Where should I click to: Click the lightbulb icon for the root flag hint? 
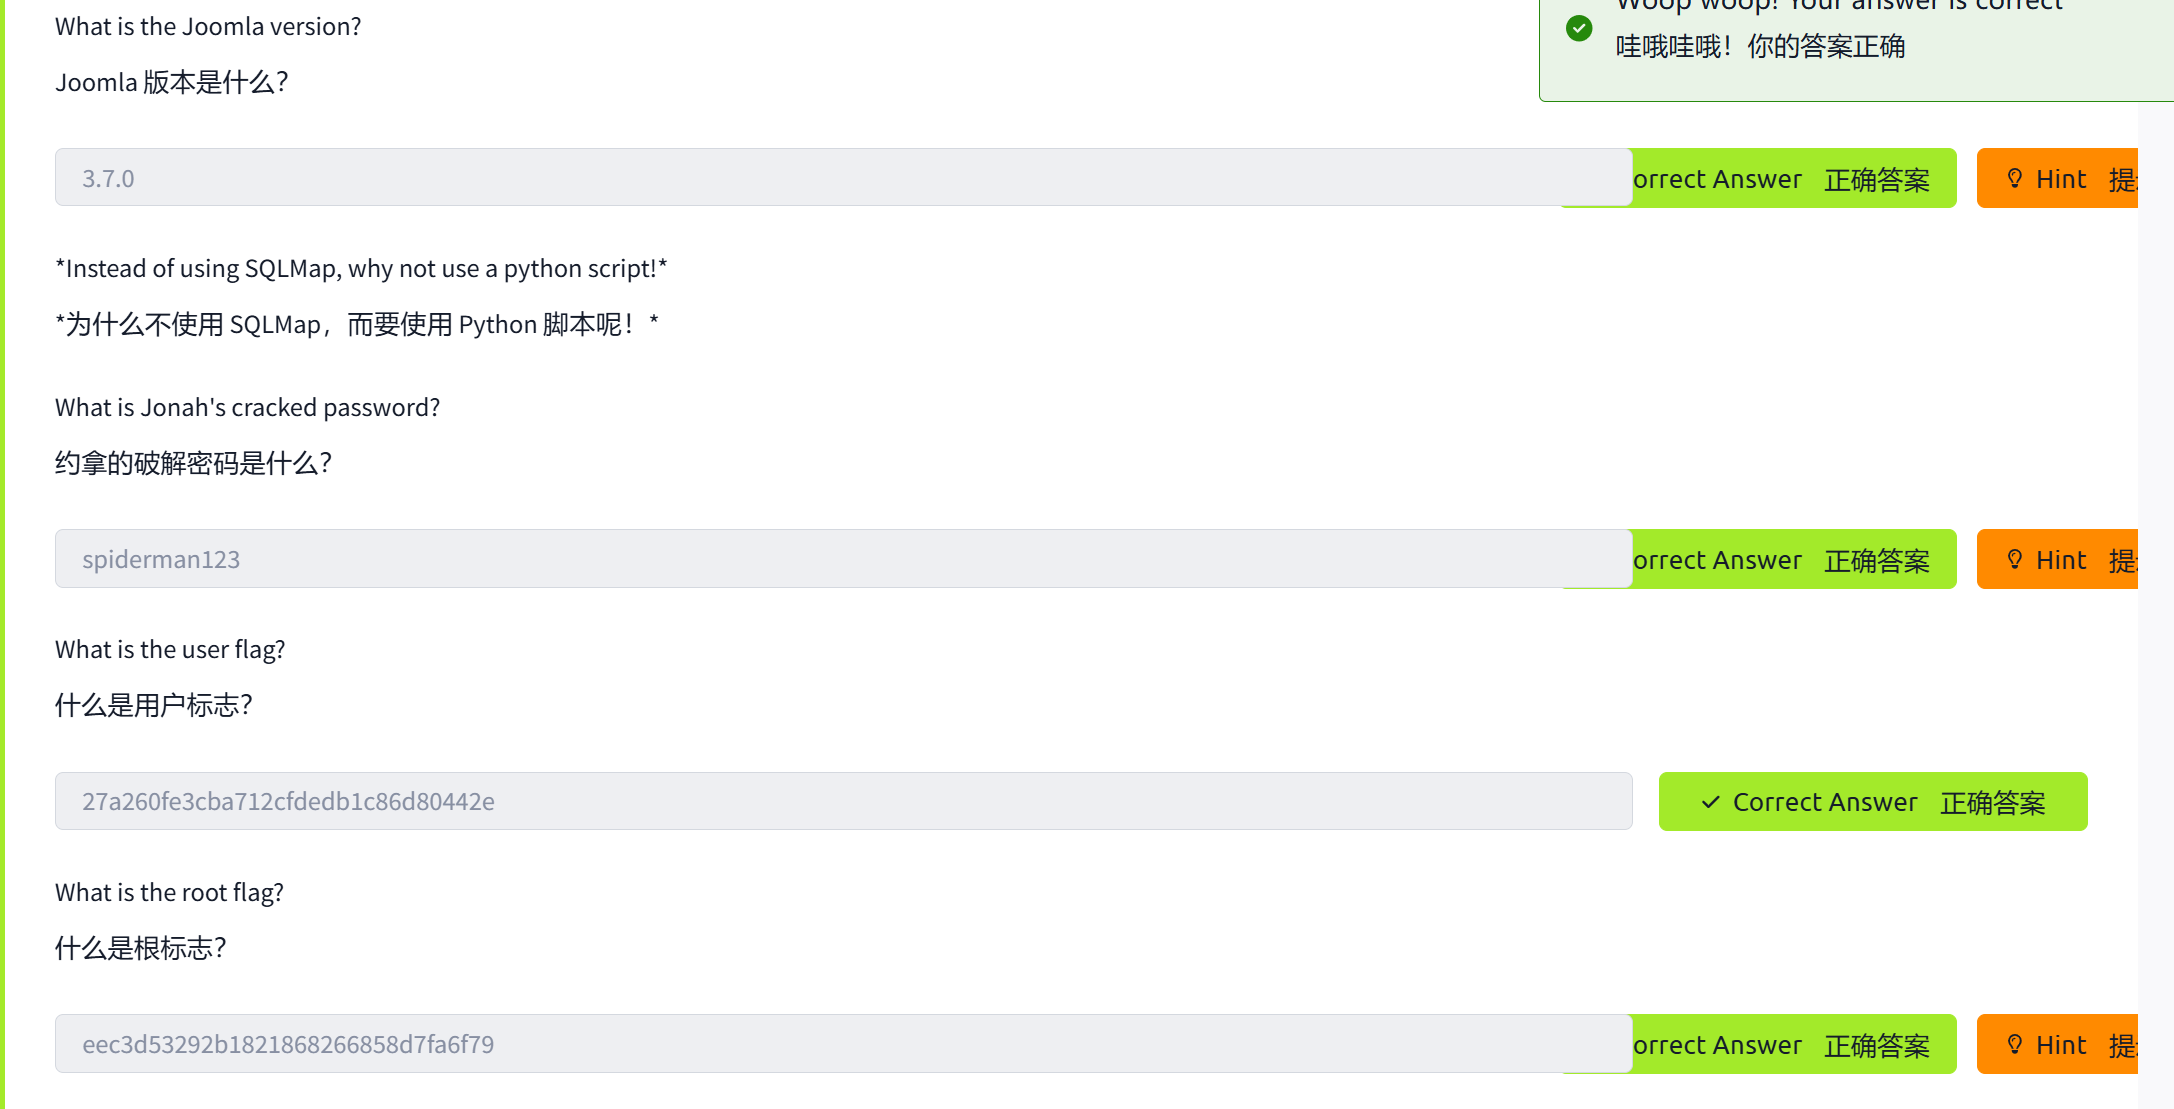pyautogui.click(x=2015, y=1045)
